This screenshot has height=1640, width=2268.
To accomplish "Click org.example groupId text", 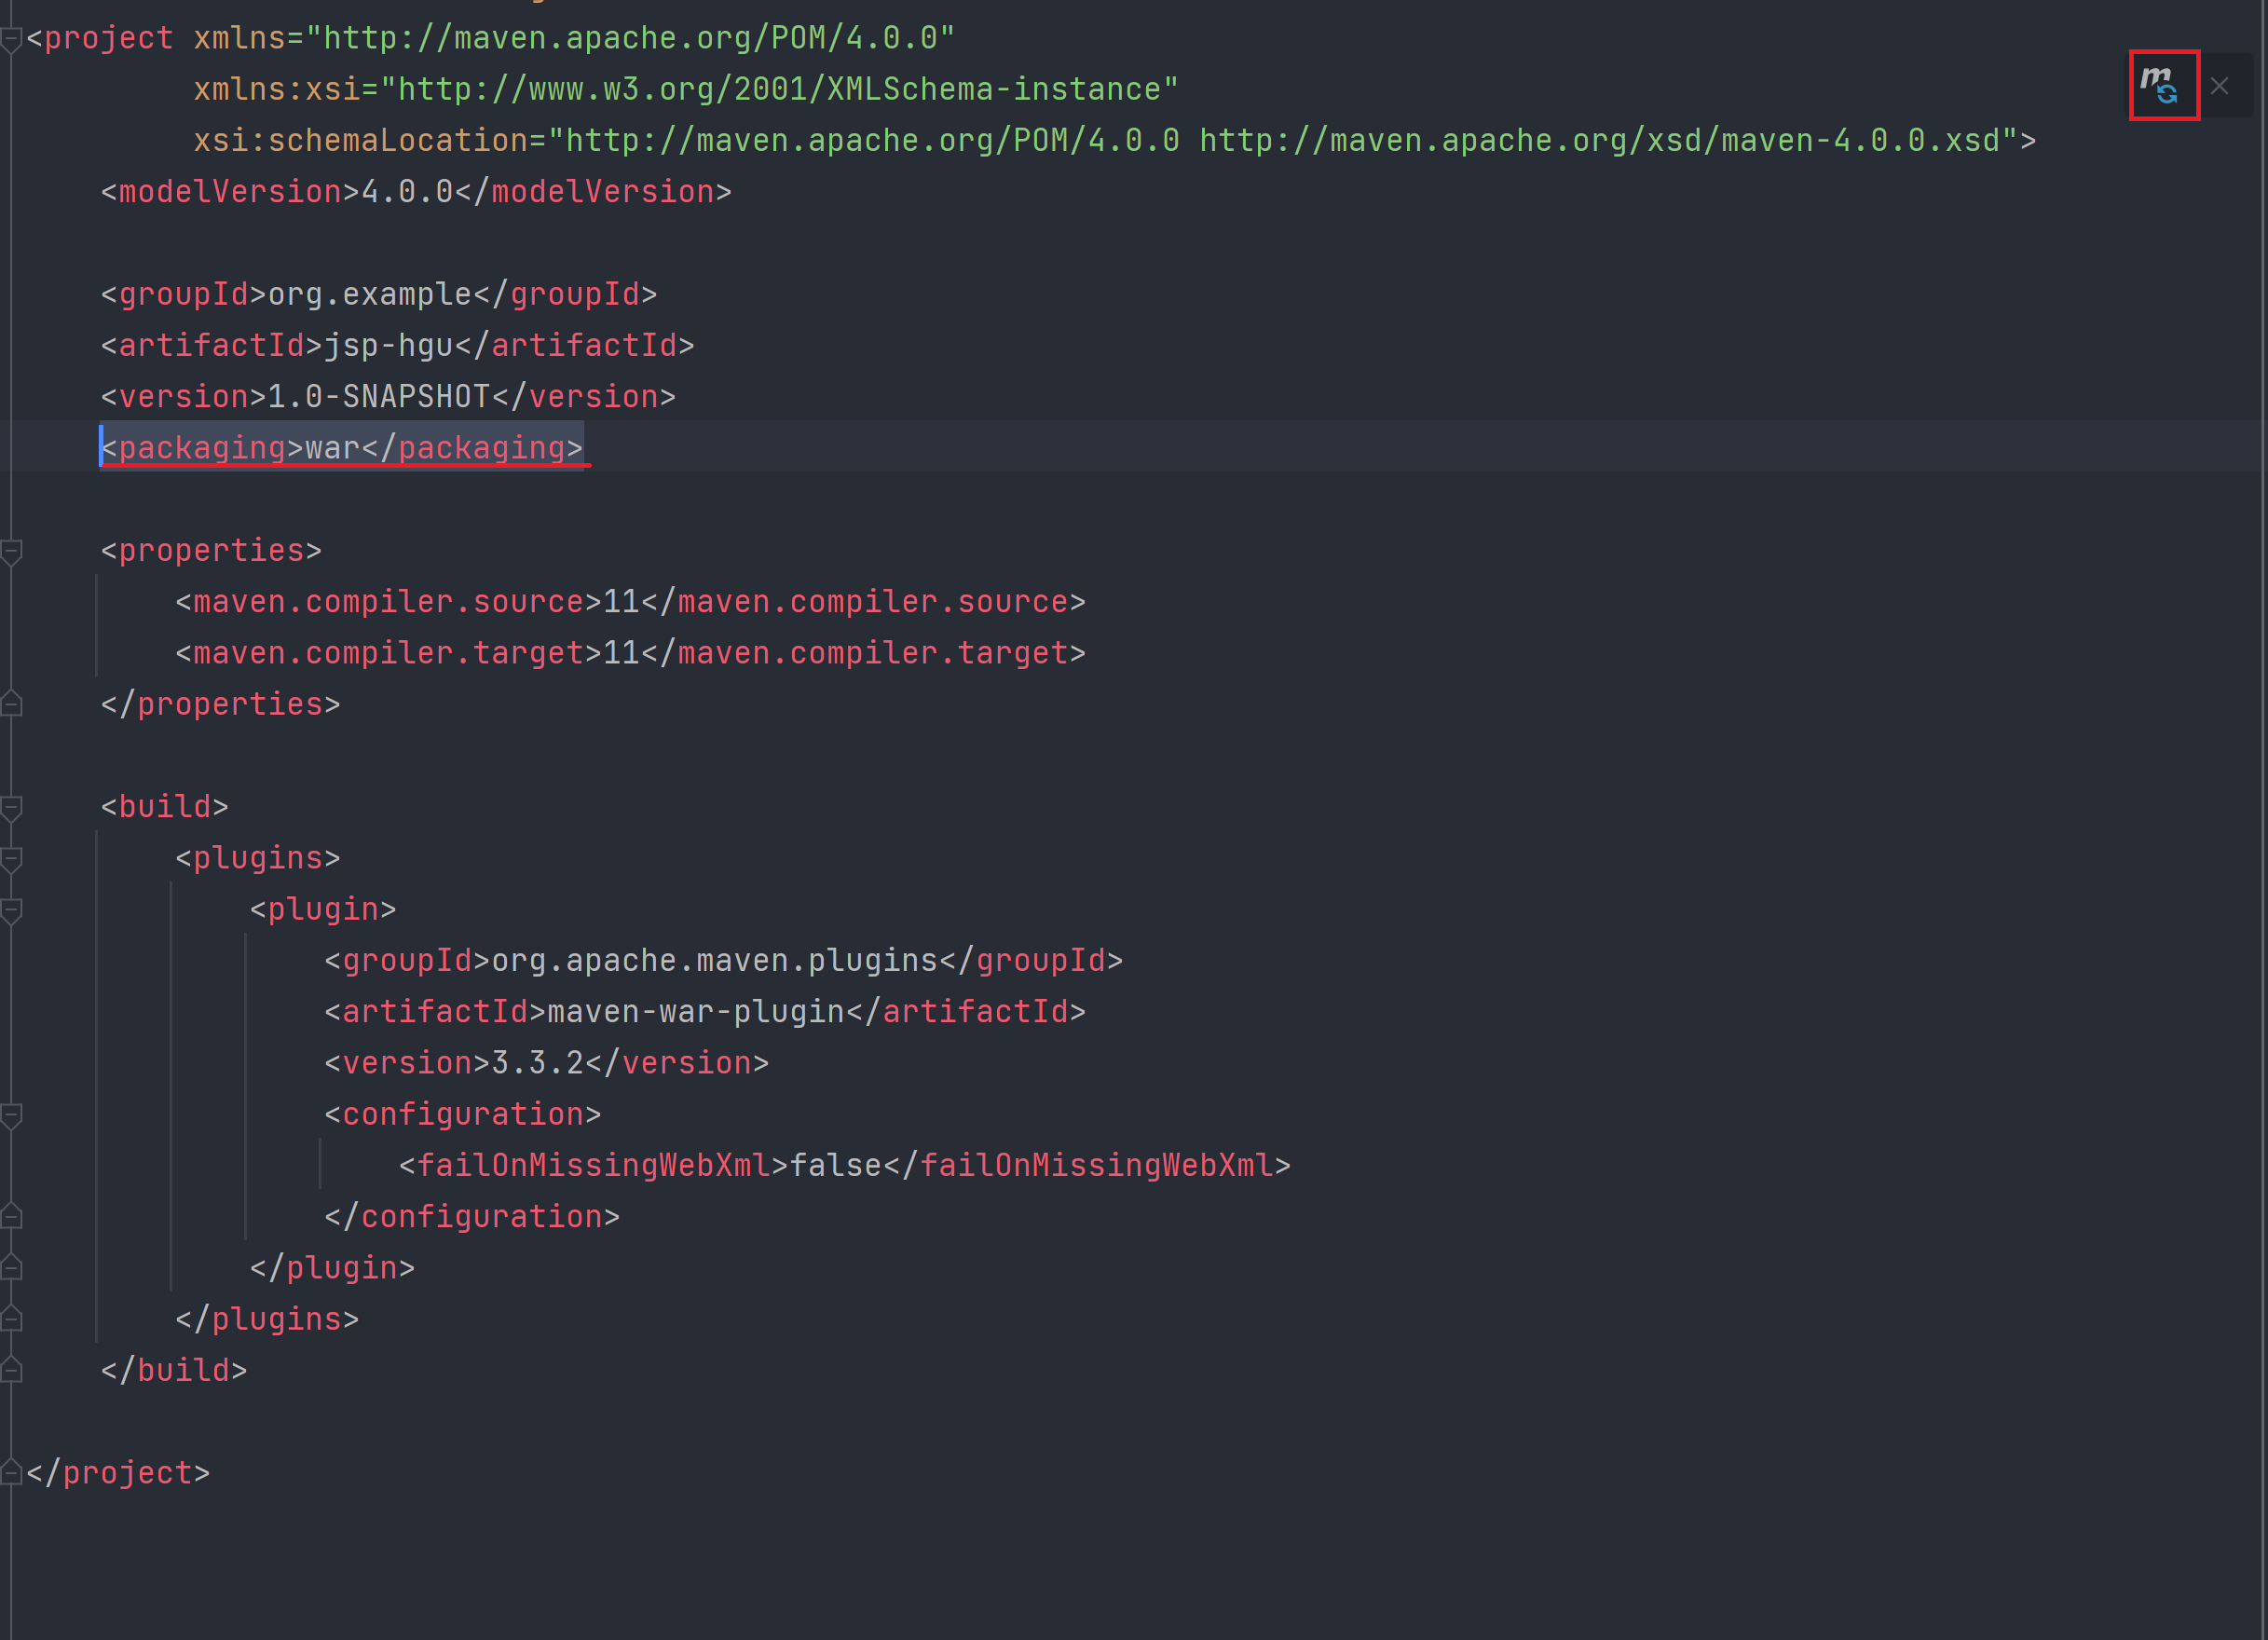I will pos(369,295).
